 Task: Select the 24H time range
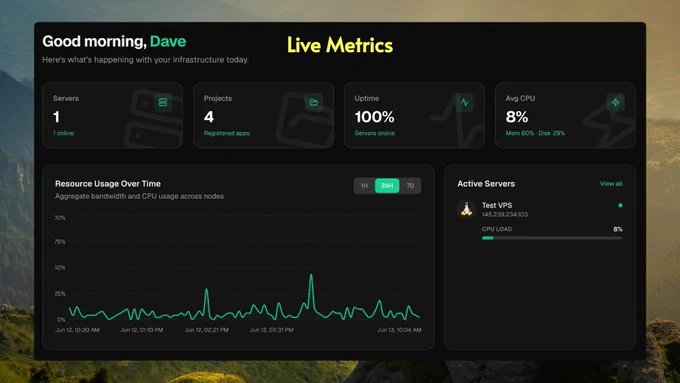[x=387, y=186]
